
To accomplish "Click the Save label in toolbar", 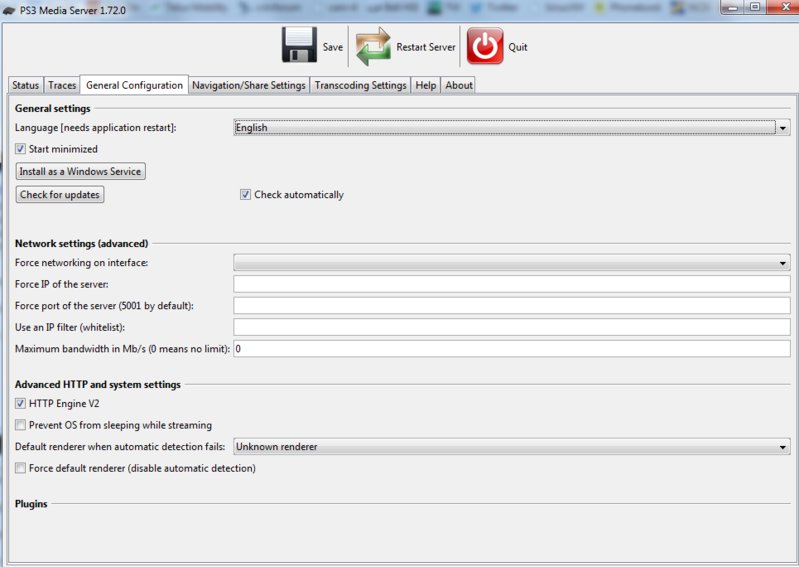I will (333, 47).
